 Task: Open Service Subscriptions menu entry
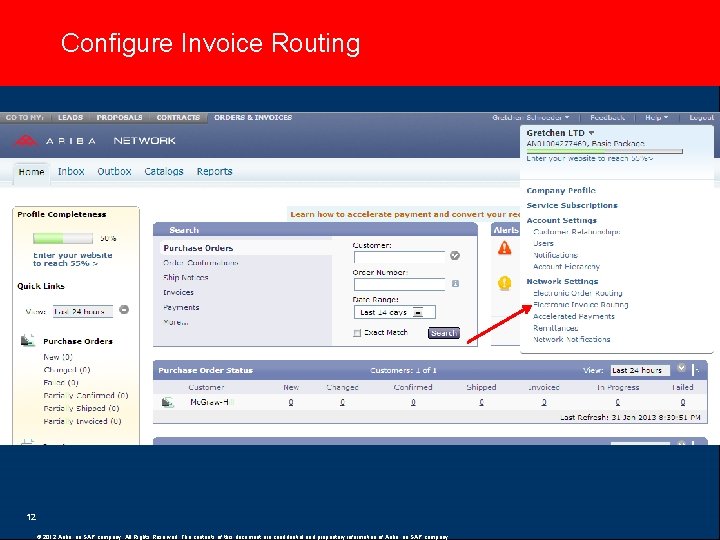[x=572, y=205]
